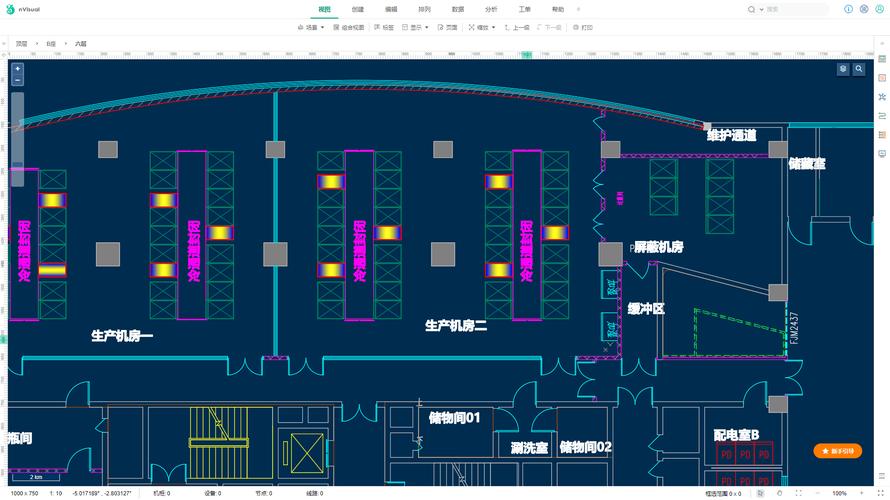
Task: Select the 储物间01 room label
Action: tap(454, 418)
